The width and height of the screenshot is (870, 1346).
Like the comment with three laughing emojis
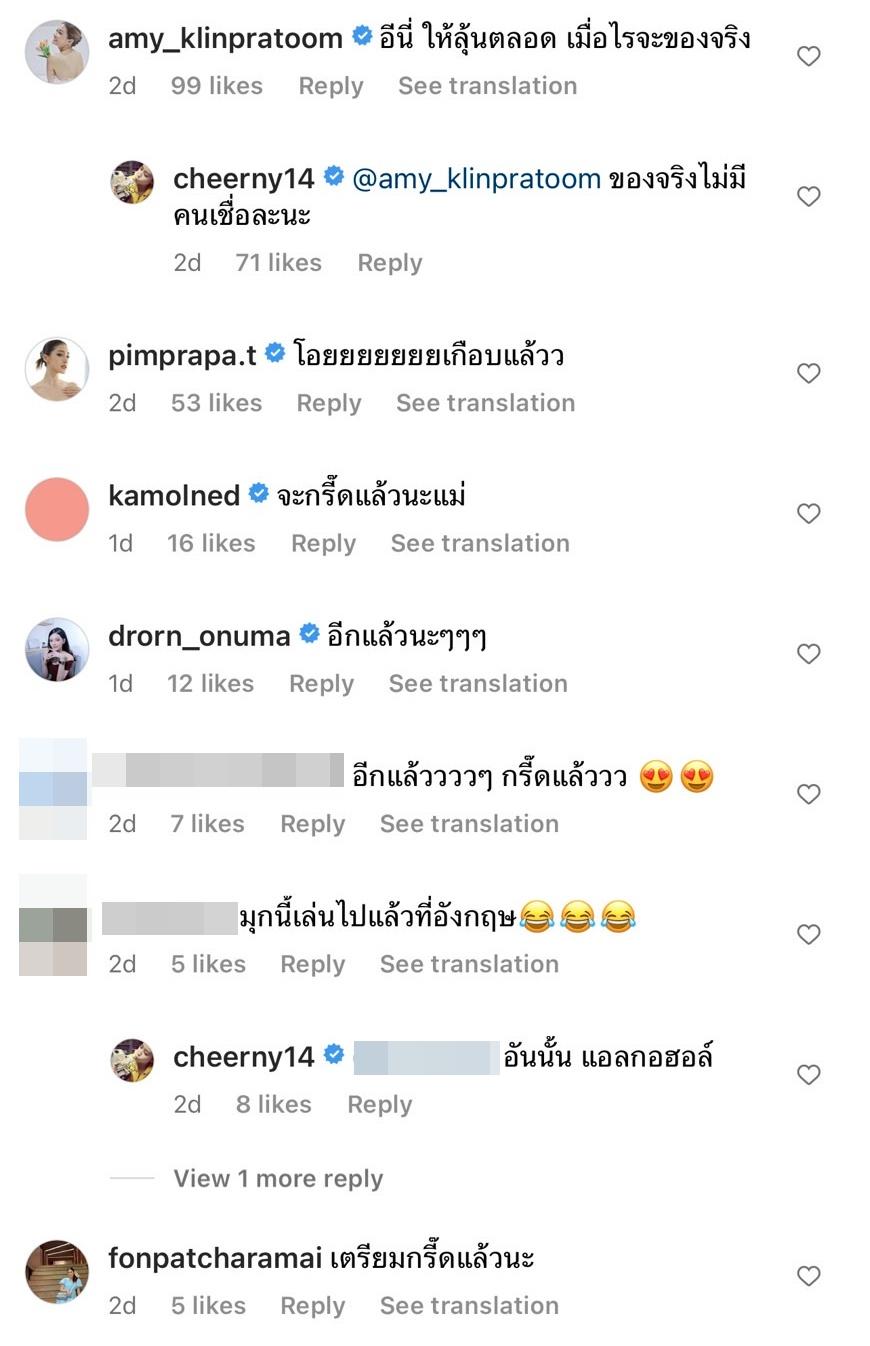tap(808, 935)
